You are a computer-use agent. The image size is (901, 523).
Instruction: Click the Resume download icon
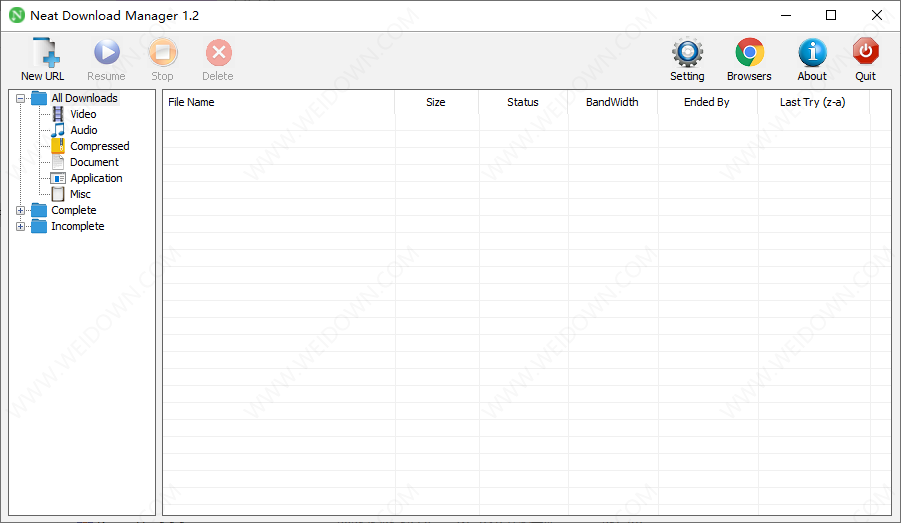(106, 52)
